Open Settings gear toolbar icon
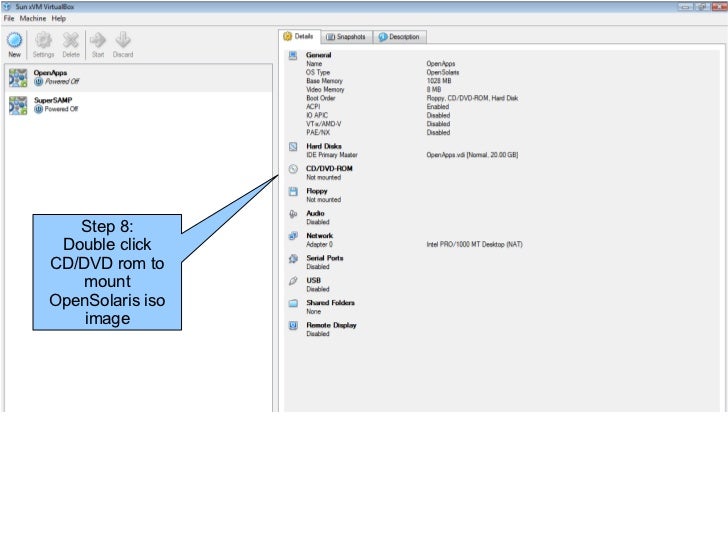Viewport: 728px width, 546px height. [43, 40]
